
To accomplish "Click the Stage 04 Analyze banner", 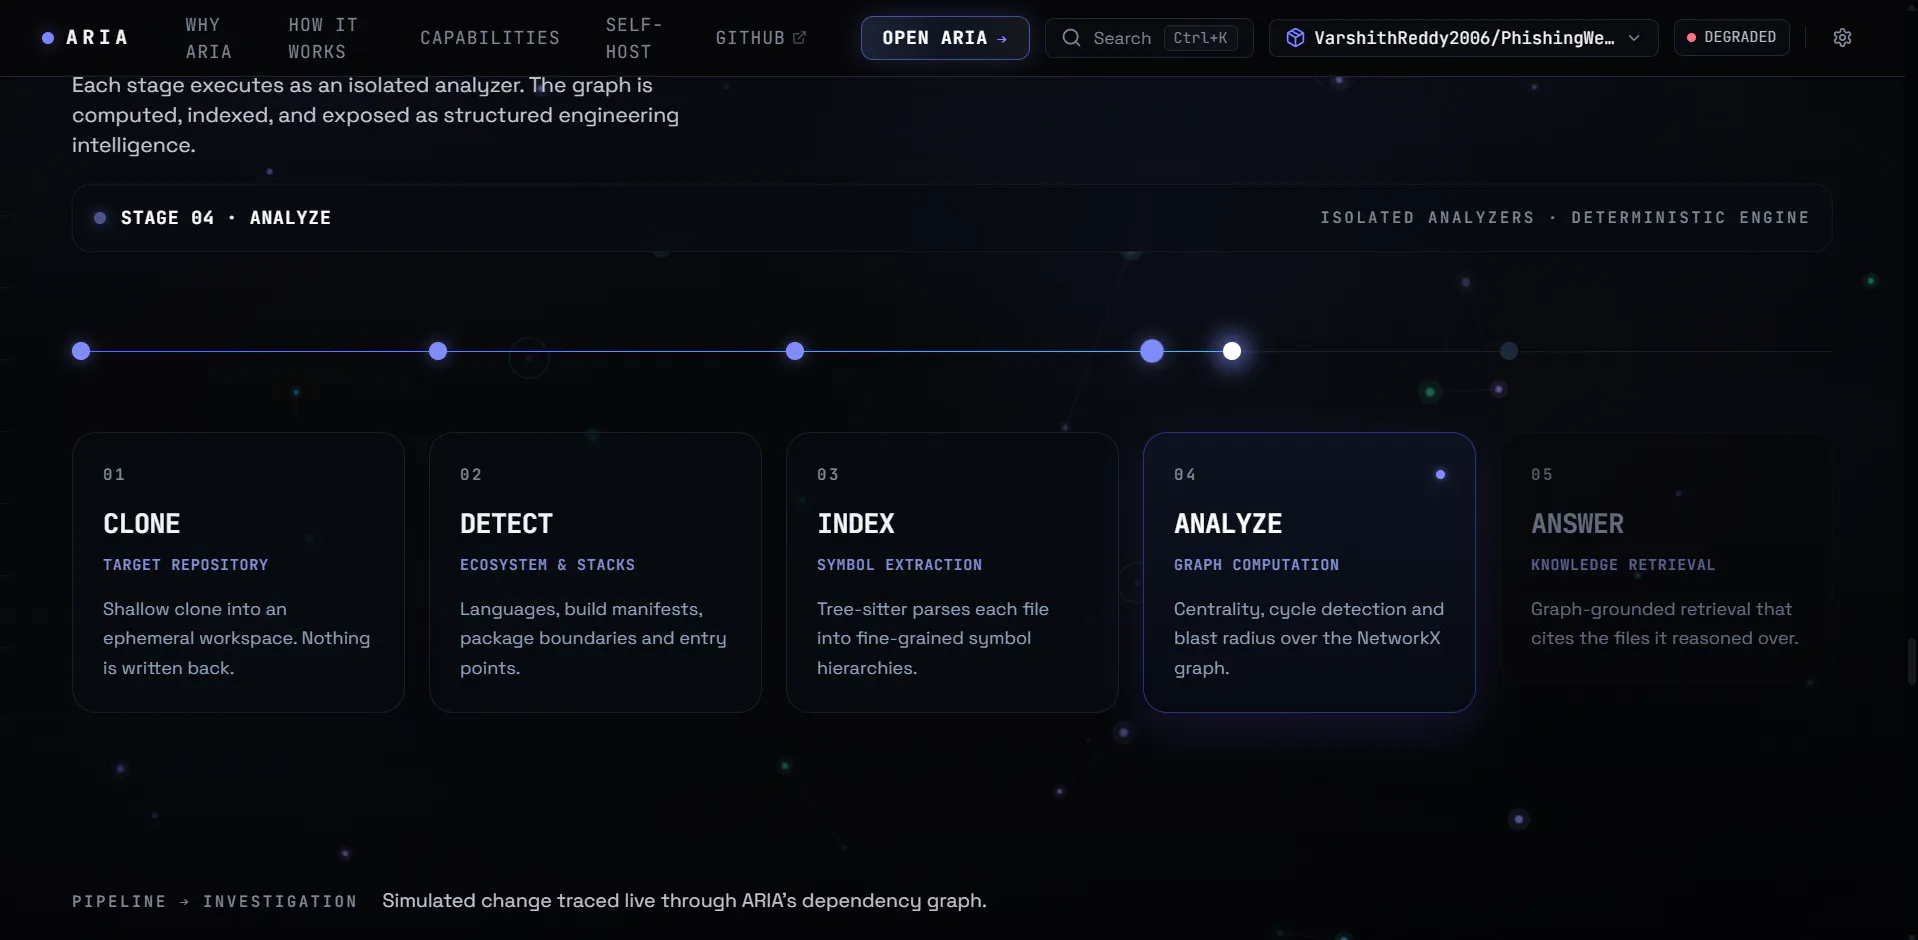I will click(x=952, y=218).
